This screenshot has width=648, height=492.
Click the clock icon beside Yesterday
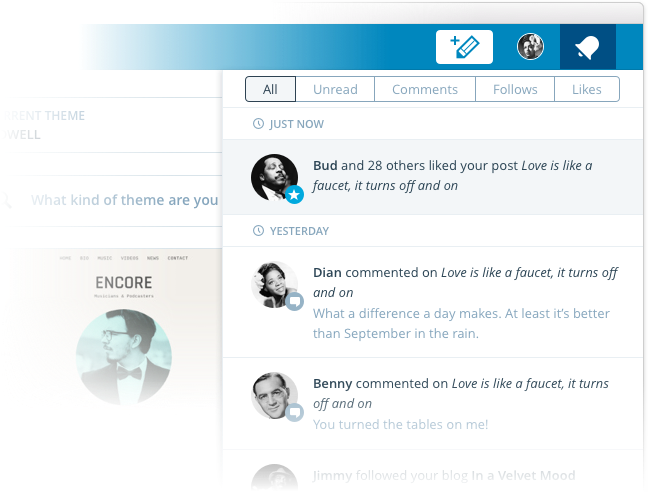click(258, 231)
